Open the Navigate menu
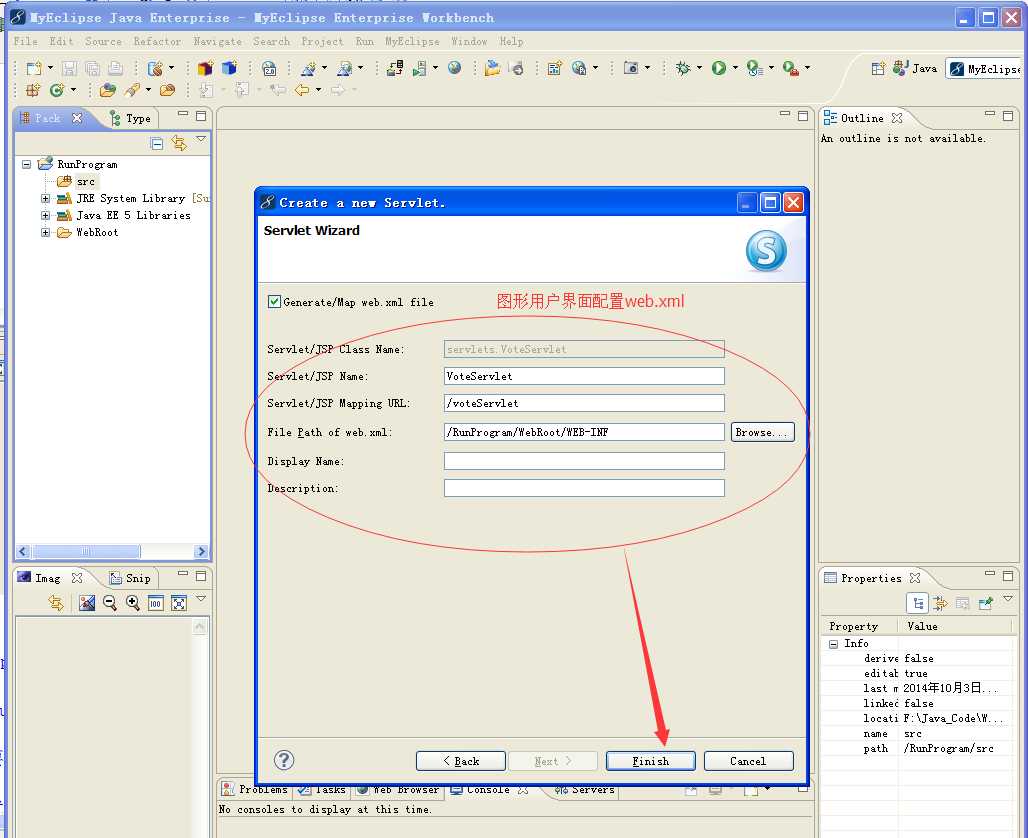Viewport: 1028px width, 838px height. 218,41
